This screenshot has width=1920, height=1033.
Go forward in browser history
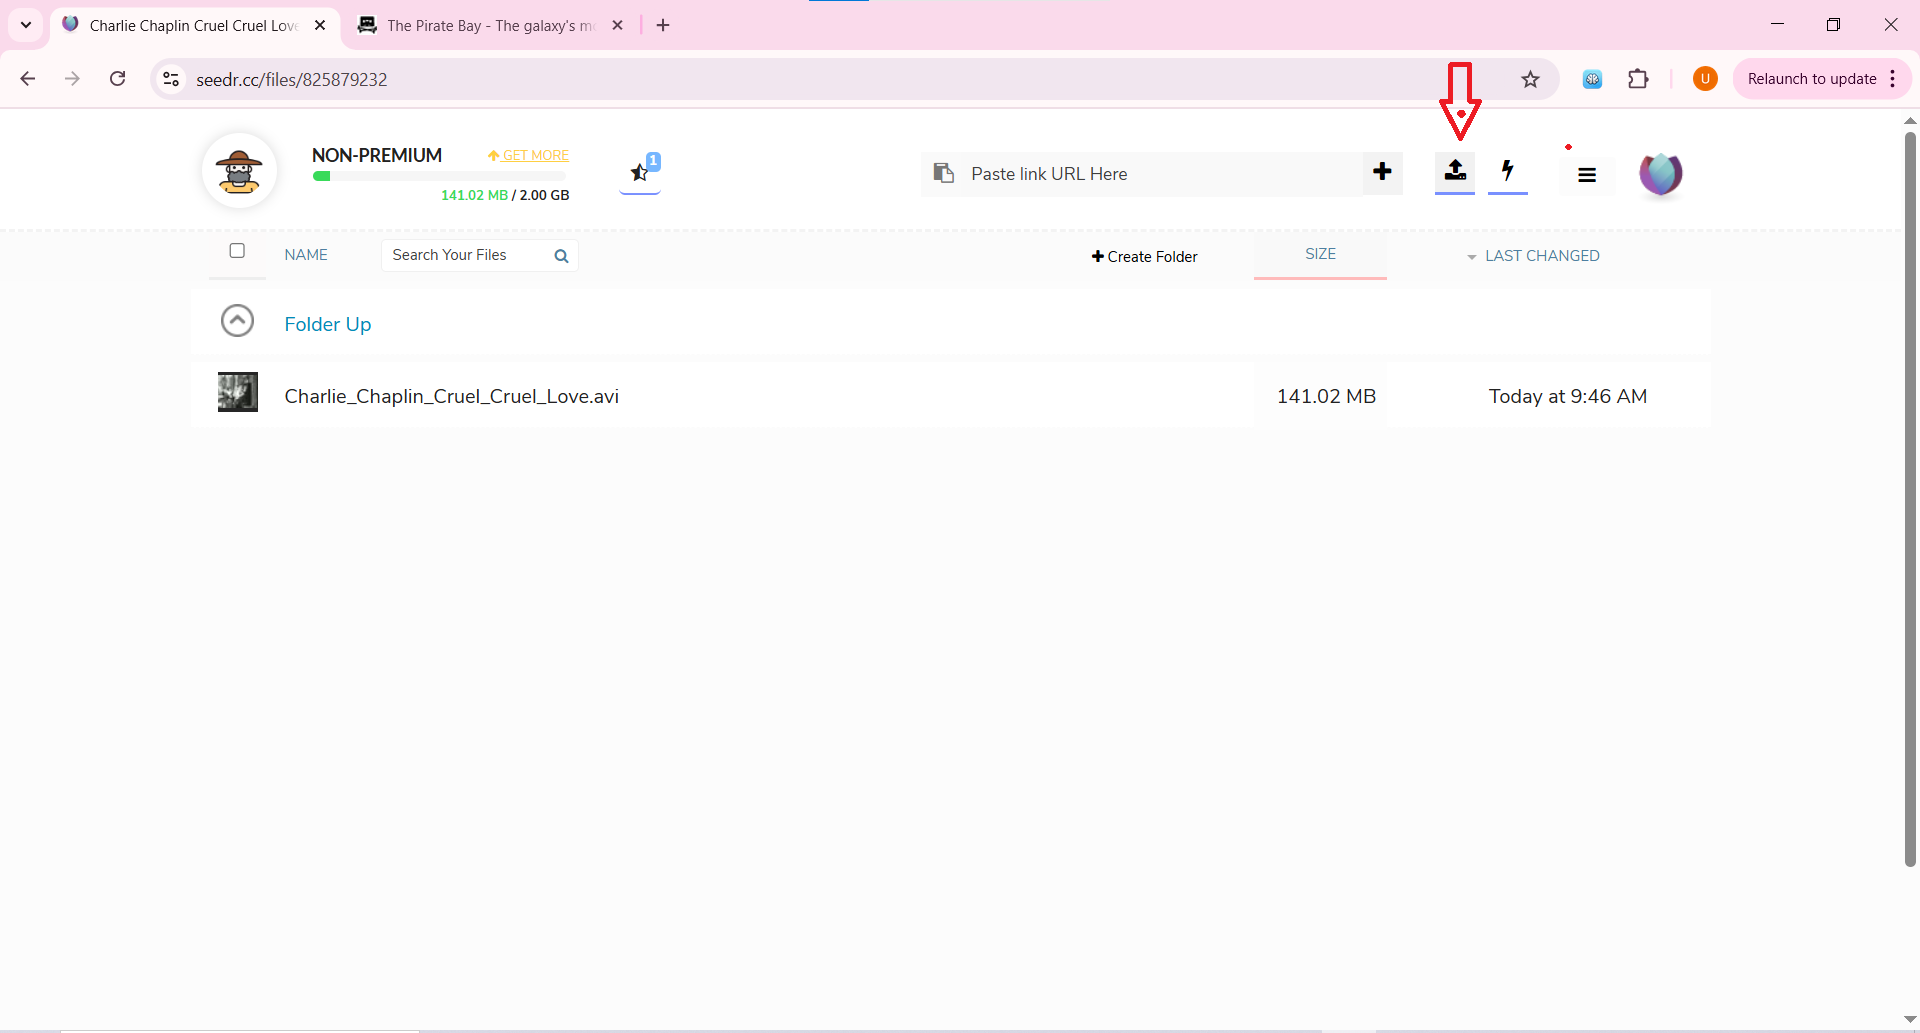click(x=72, y=79)
